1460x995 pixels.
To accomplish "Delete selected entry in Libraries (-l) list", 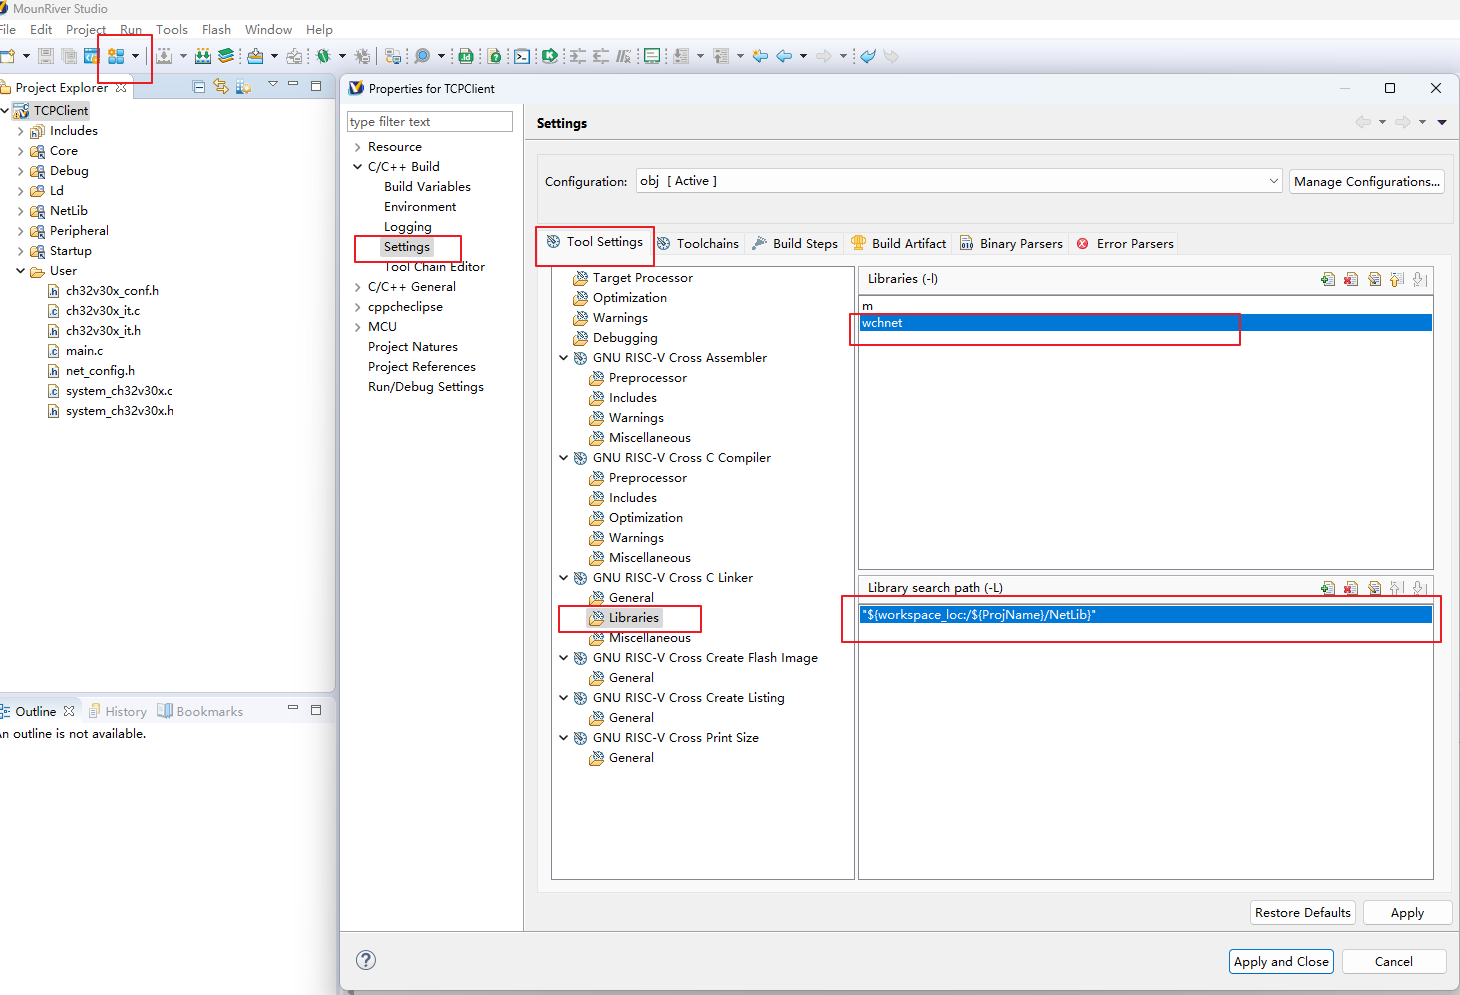I will (x=1351, y=279).
